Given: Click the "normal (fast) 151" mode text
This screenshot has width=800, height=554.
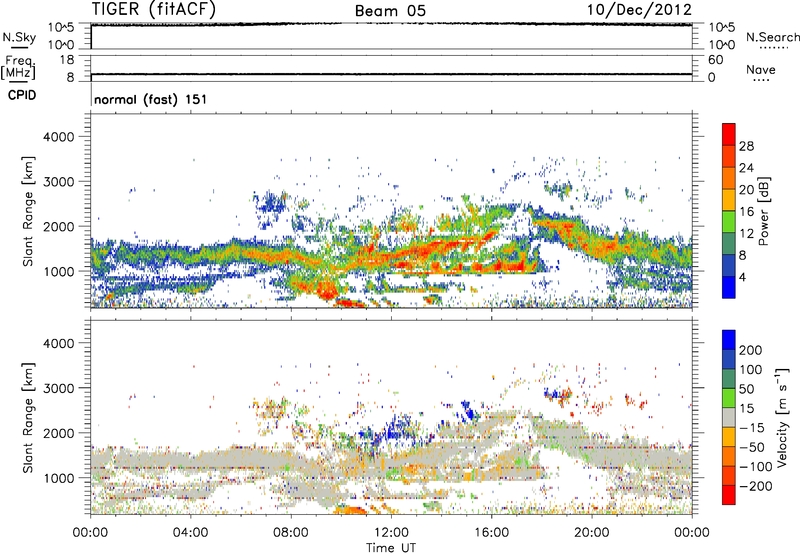Looking at the screenshot, I should point(151,99).
